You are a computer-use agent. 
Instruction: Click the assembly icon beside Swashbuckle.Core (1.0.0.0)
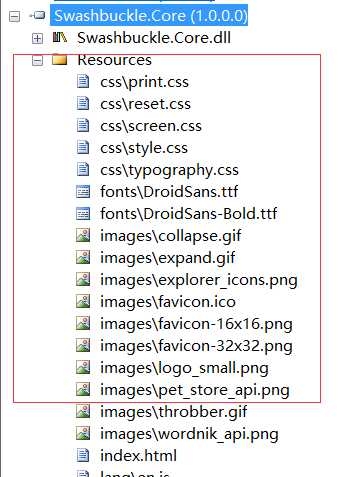point(38,15)
